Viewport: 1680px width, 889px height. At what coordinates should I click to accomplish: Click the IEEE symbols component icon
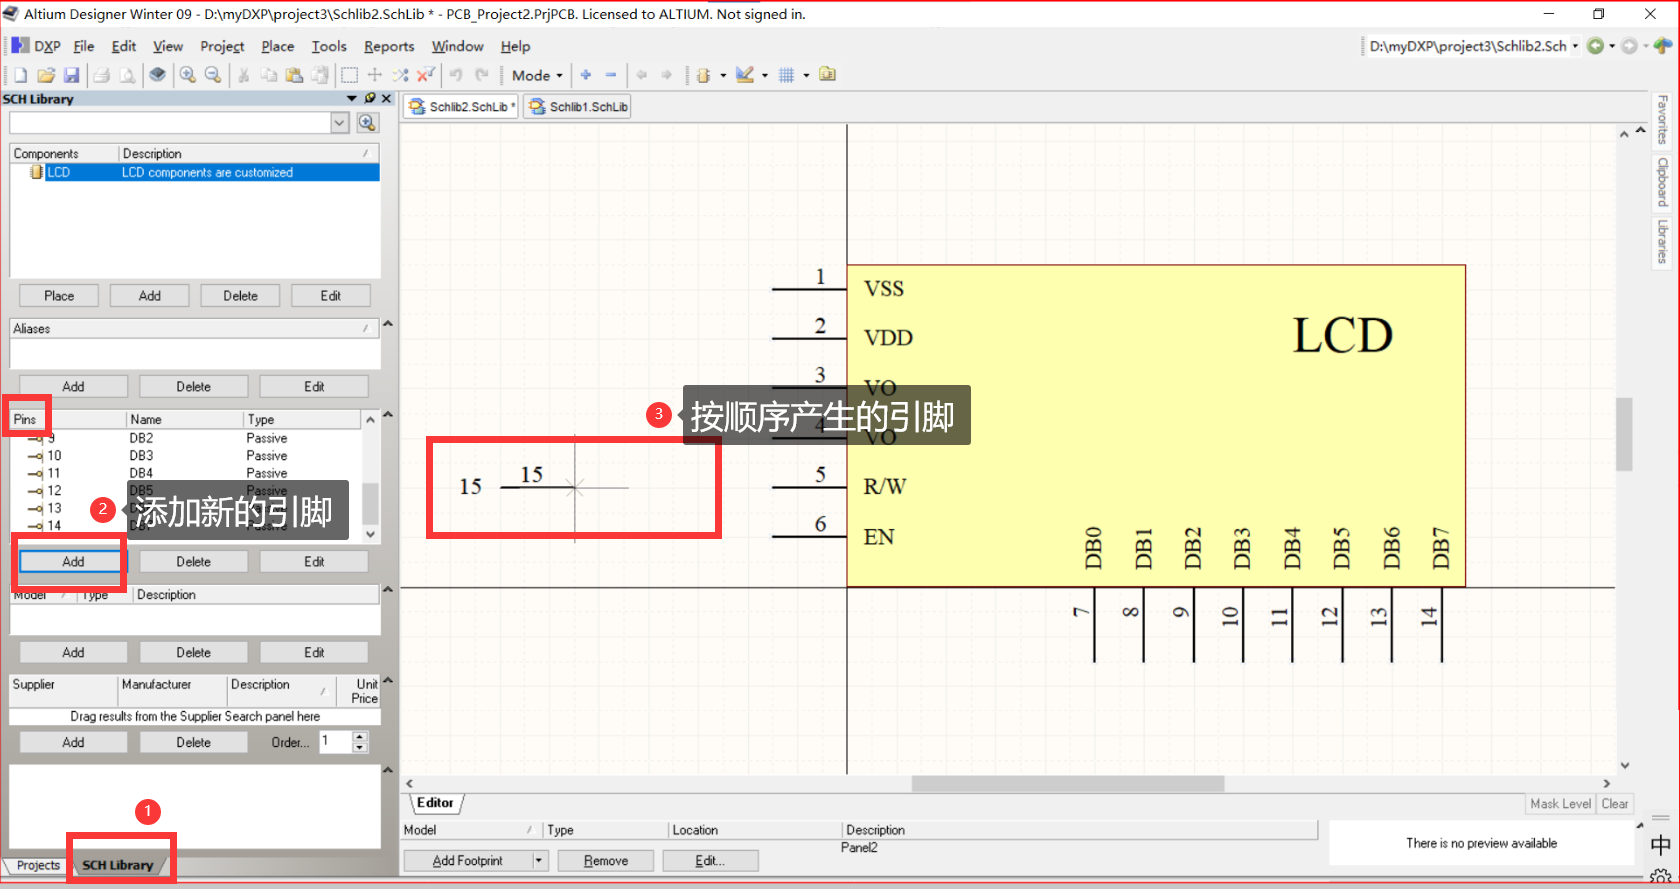click(703, 75)
